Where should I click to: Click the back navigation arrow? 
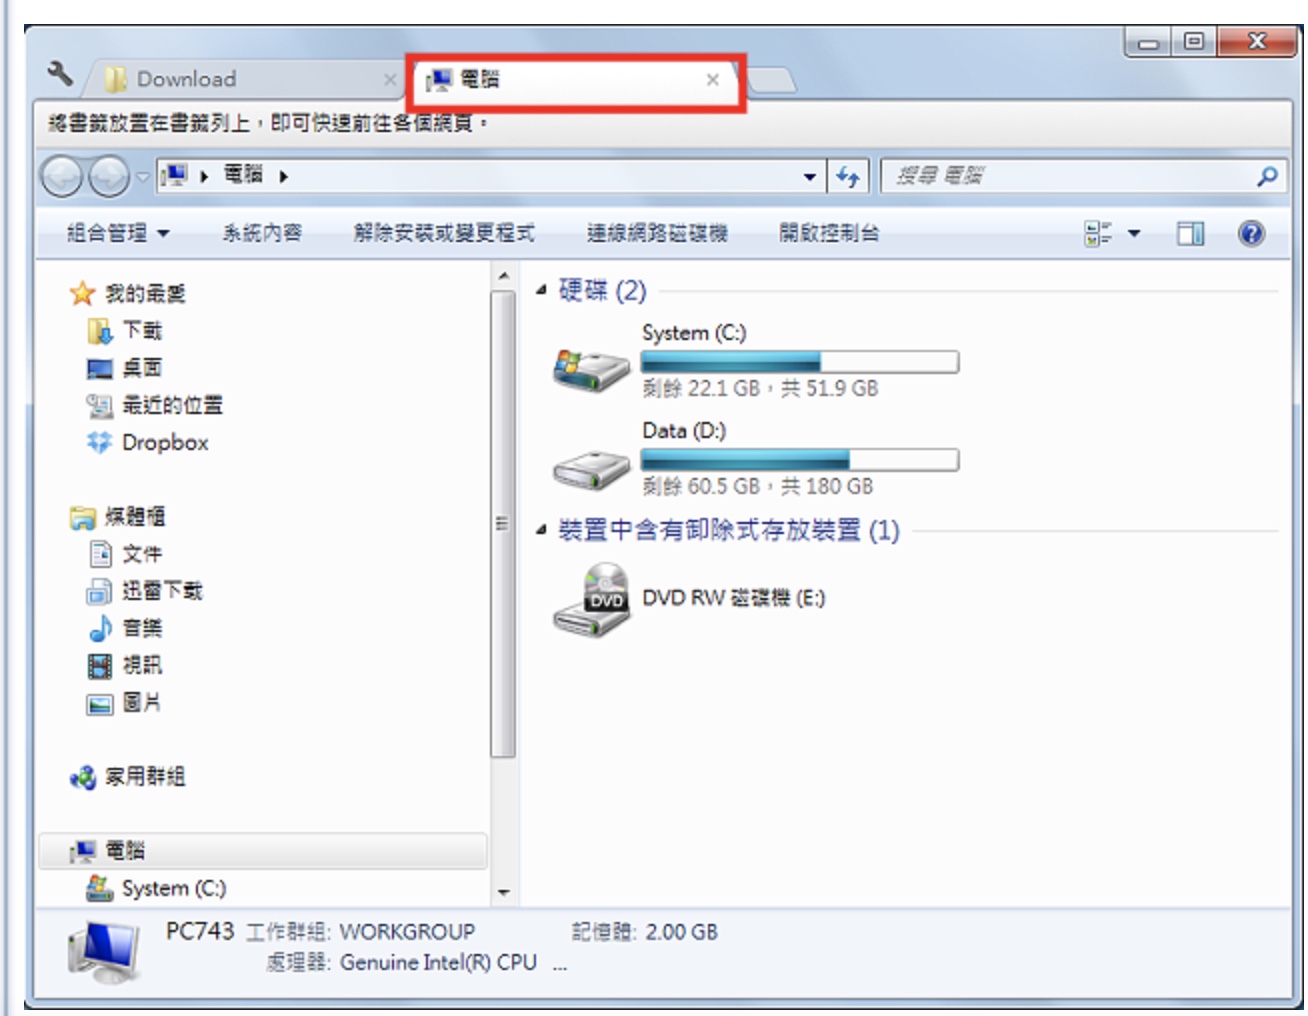[62, 177]
